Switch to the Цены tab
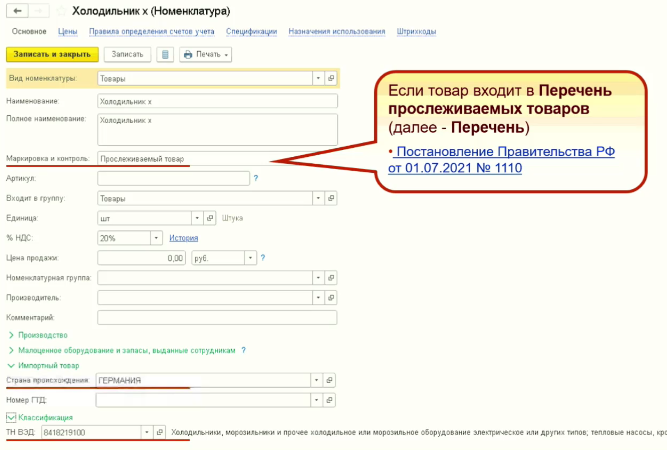The height and width of the screenshot is (450, 667). click(68, 32)
